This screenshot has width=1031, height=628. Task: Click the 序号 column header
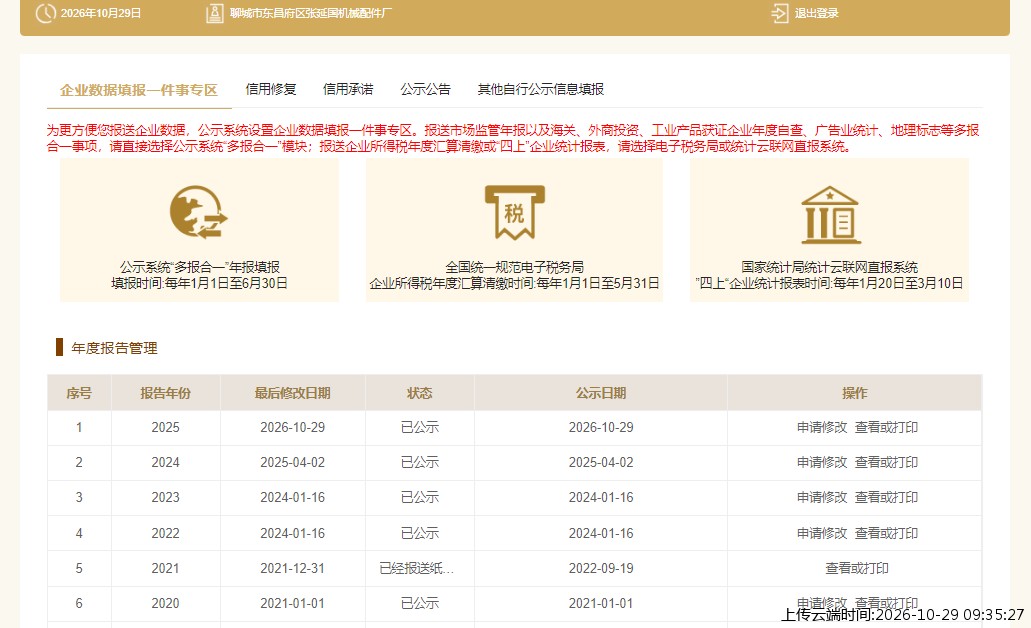pos(79,393)
